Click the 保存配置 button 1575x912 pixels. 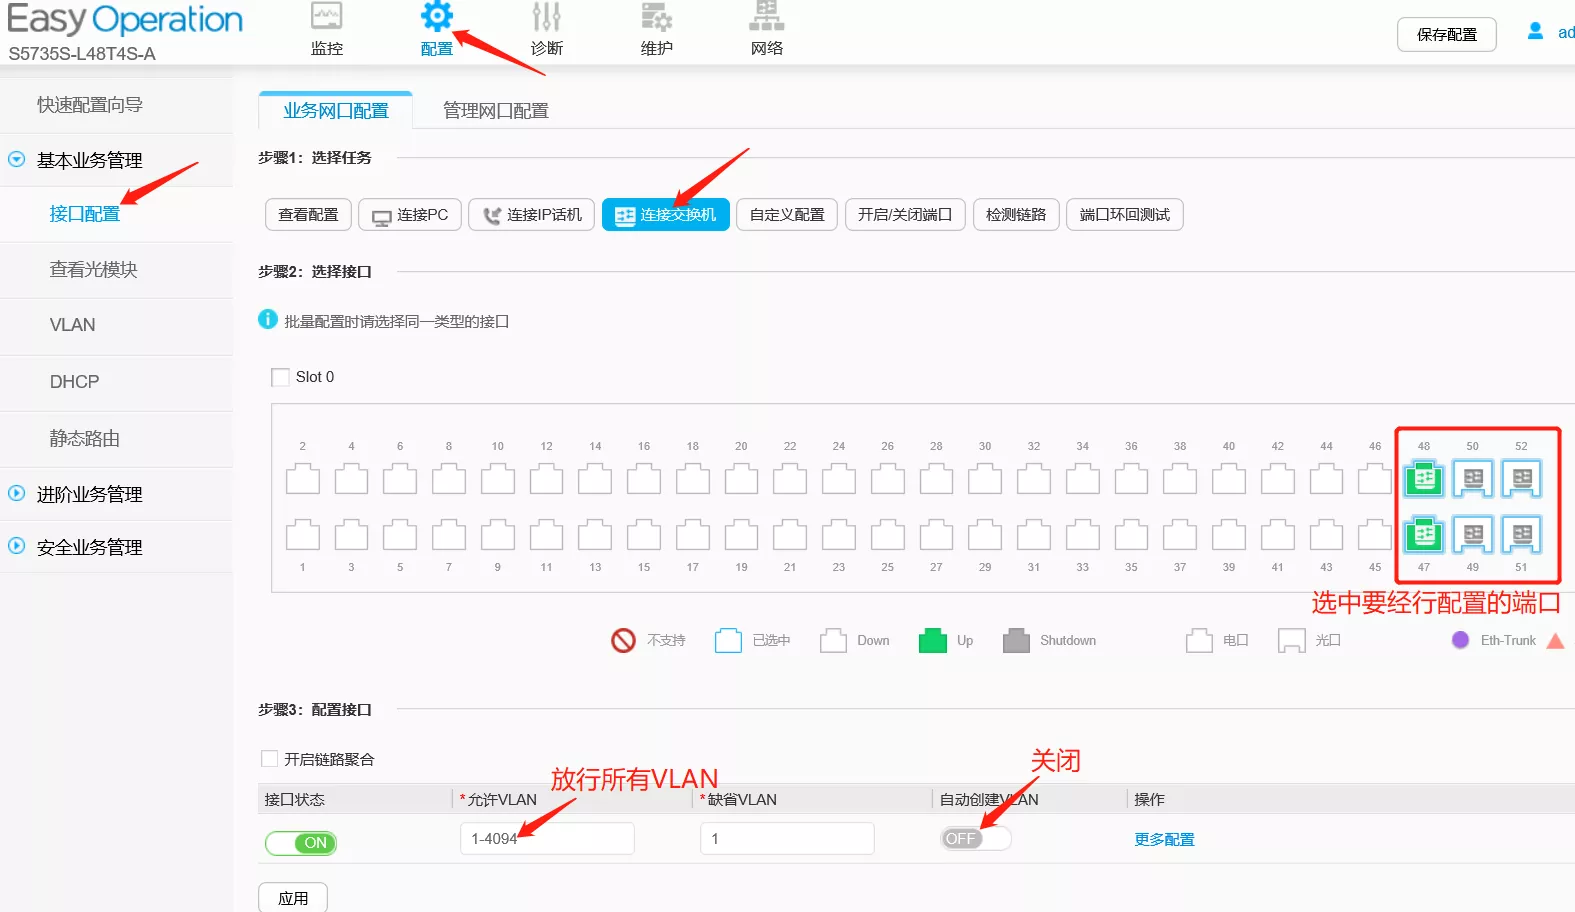[x=1446, y=35]
